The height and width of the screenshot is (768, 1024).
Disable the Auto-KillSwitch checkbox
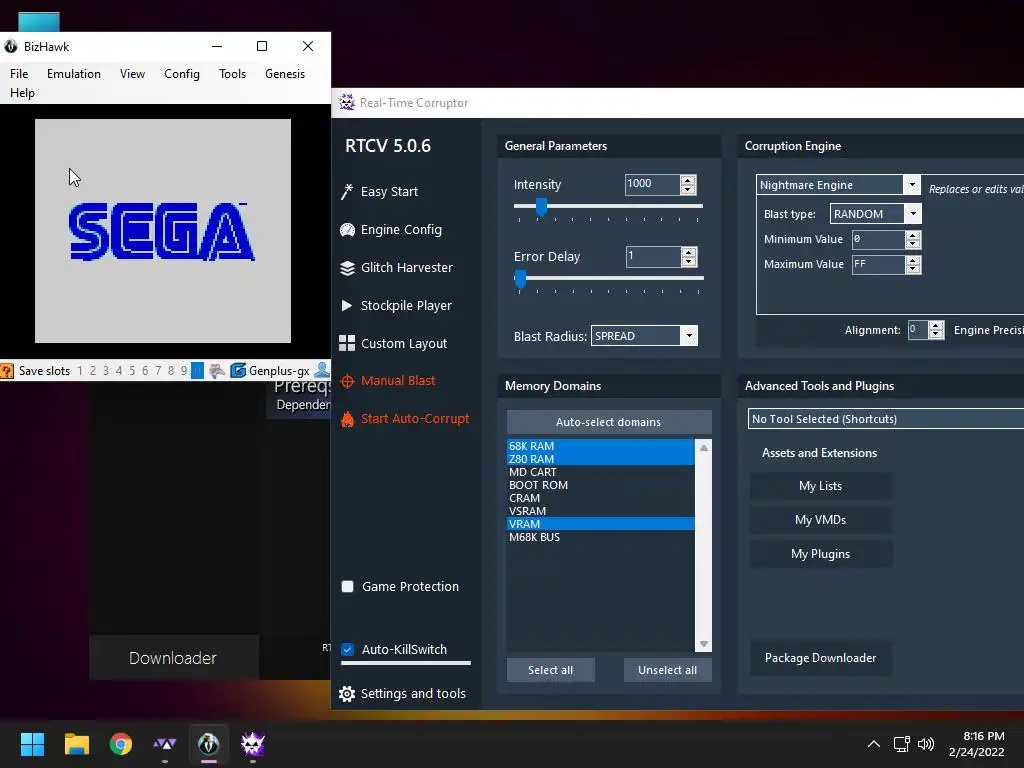[347, 650]
